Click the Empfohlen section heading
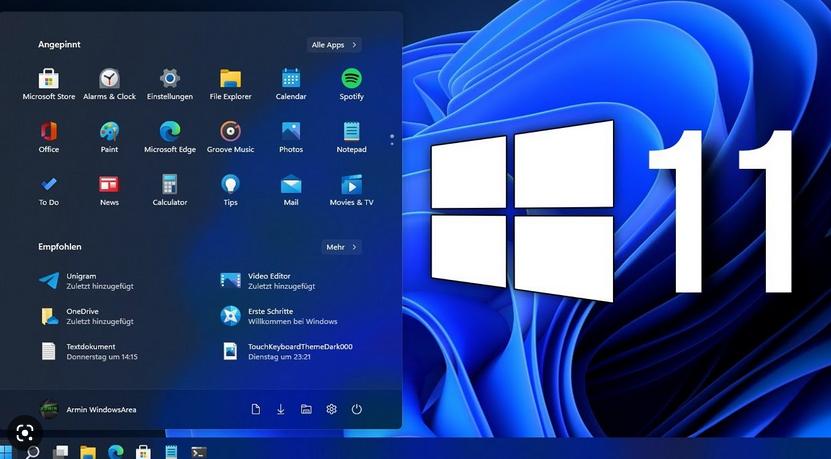This screenshot has width=831, height=459. [x=60, y=246]
